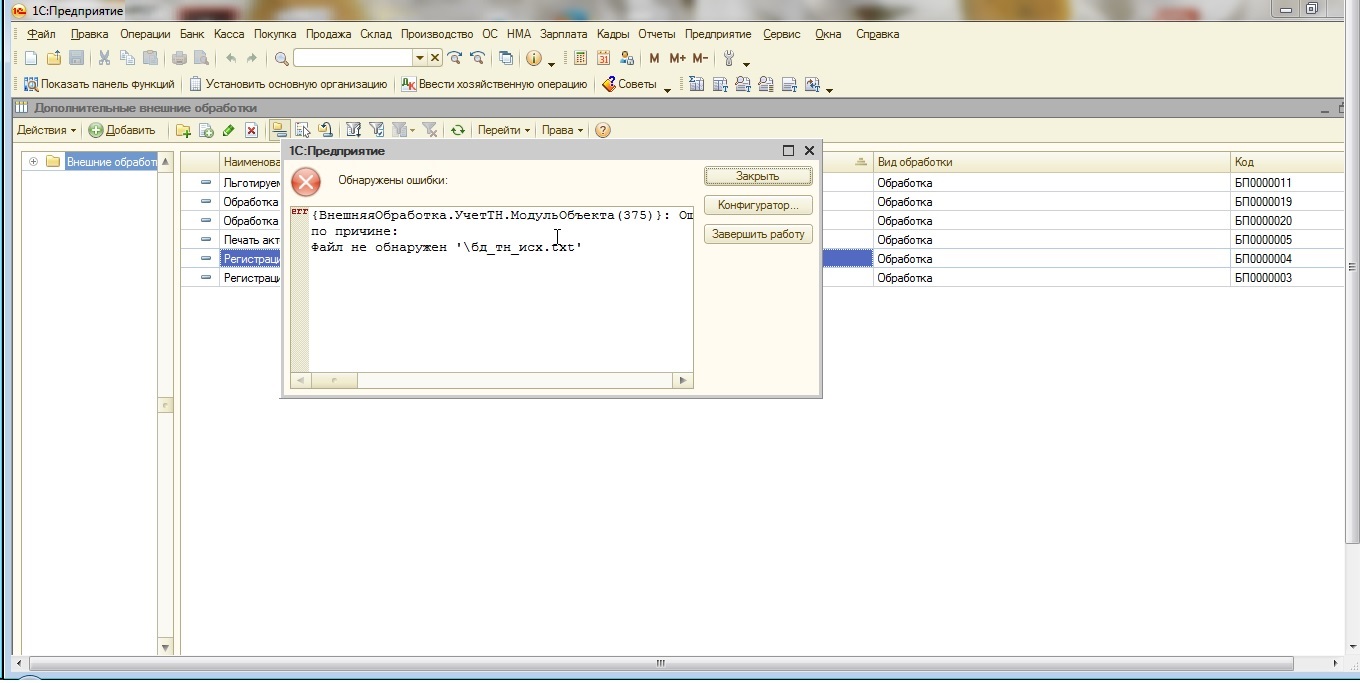The width and height of the screenshot is (1360, 683).
Task: Click the Печать акт row name cell
Action: coord(251,240)
